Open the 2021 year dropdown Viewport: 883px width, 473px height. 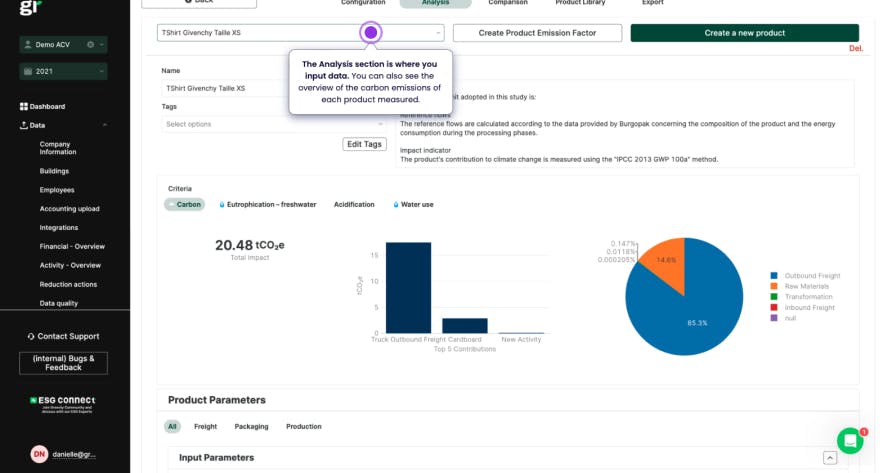(63, 72)
